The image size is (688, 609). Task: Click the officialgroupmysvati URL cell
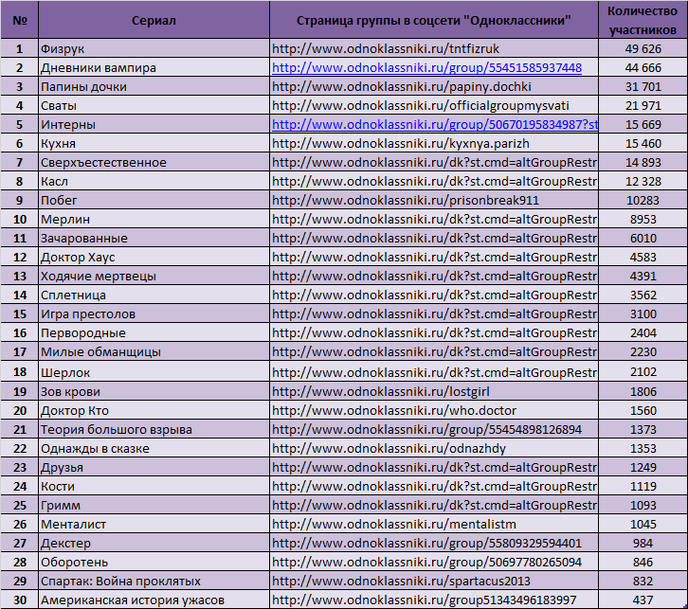(434, 105)
